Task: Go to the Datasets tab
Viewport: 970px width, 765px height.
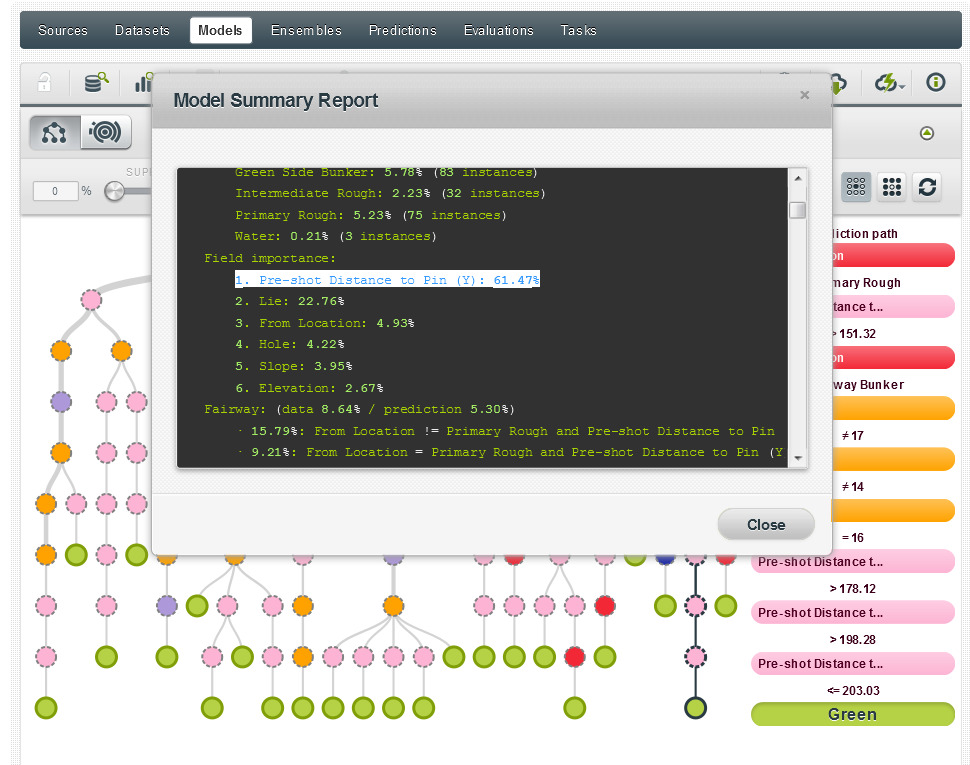Action: 142,31
